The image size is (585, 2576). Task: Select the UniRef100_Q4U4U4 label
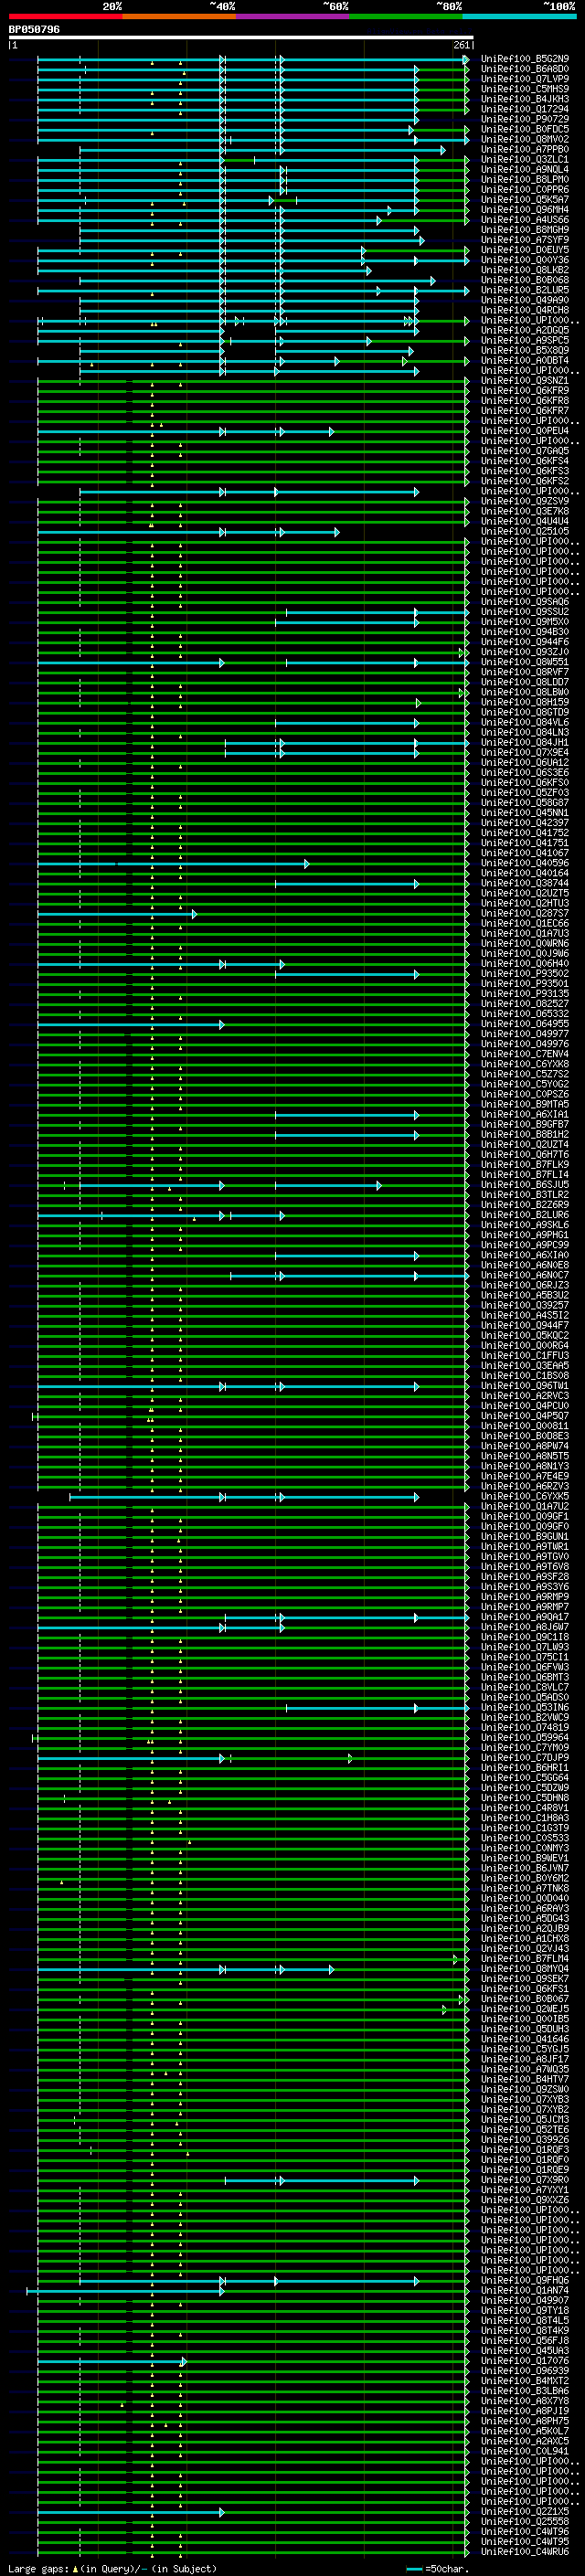coord(525,521)
